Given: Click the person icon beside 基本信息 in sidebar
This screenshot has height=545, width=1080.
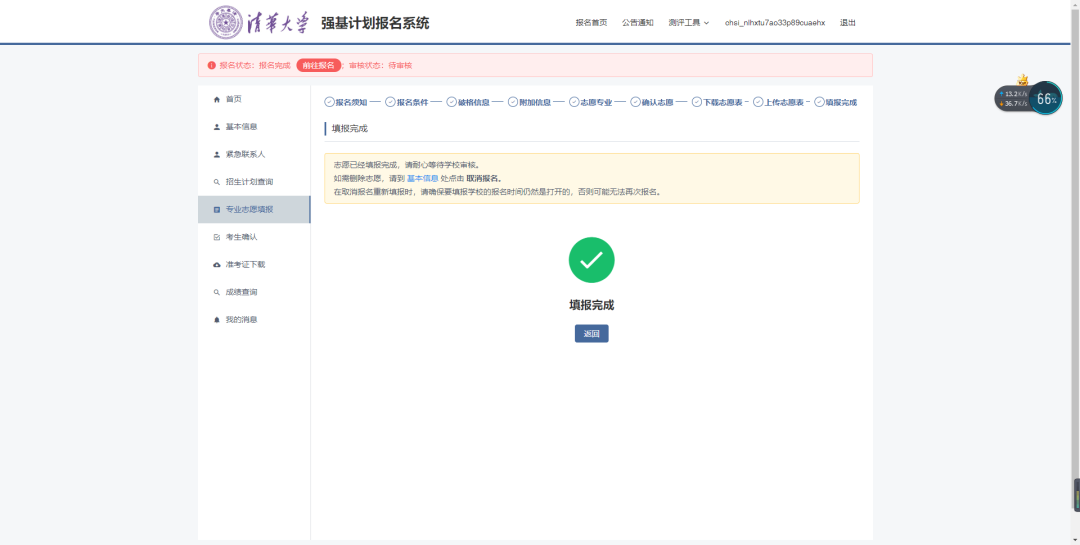Looking at the screenshot, I should [217, 127].
